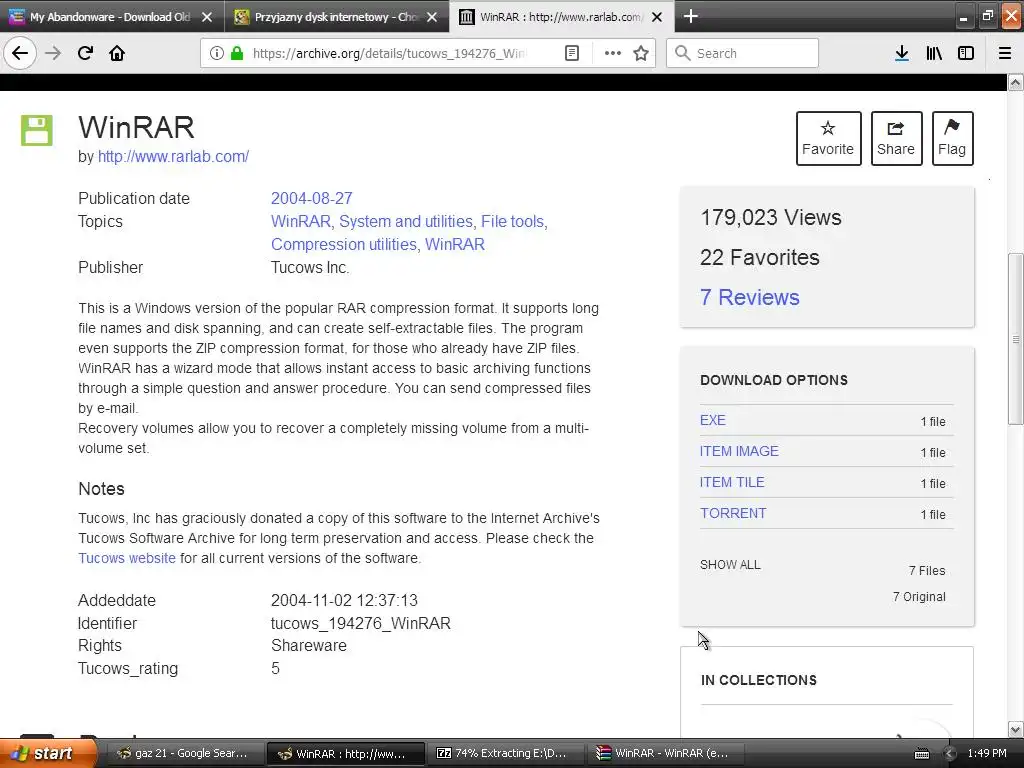Show site information icon in address bar
The width and height of the screenshot is (1024, 768).
[x=216, y=53]
